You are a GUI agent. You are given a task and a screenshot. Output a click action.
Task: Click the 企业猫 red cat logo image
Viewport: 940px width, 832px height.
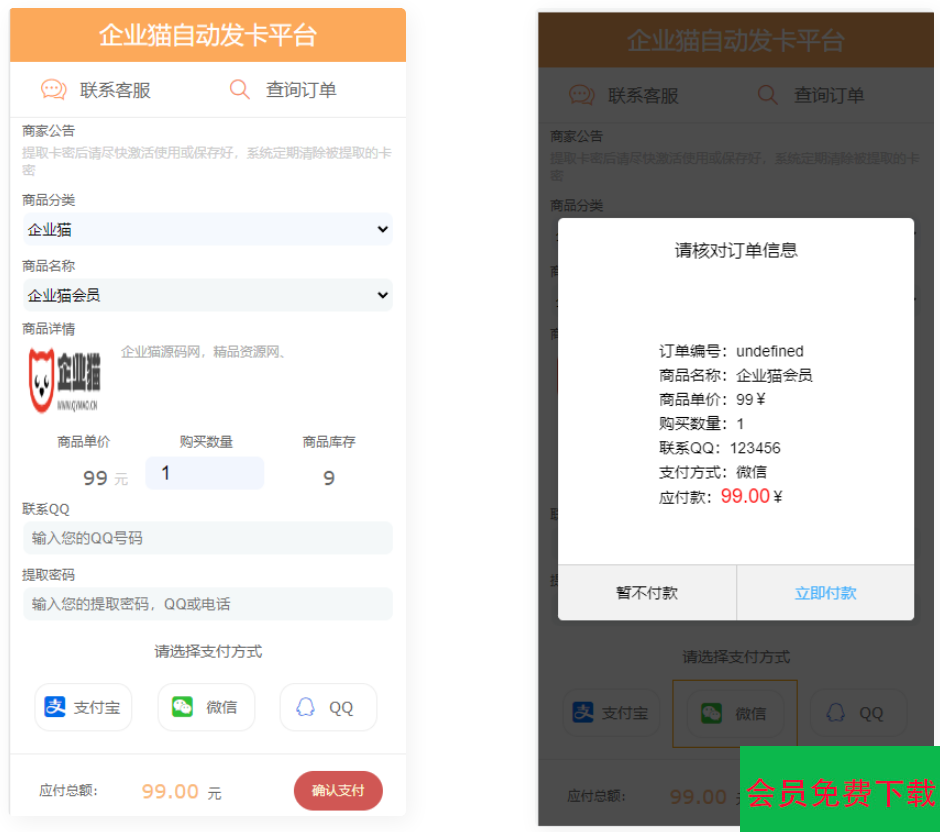click(x=65, y=380)
